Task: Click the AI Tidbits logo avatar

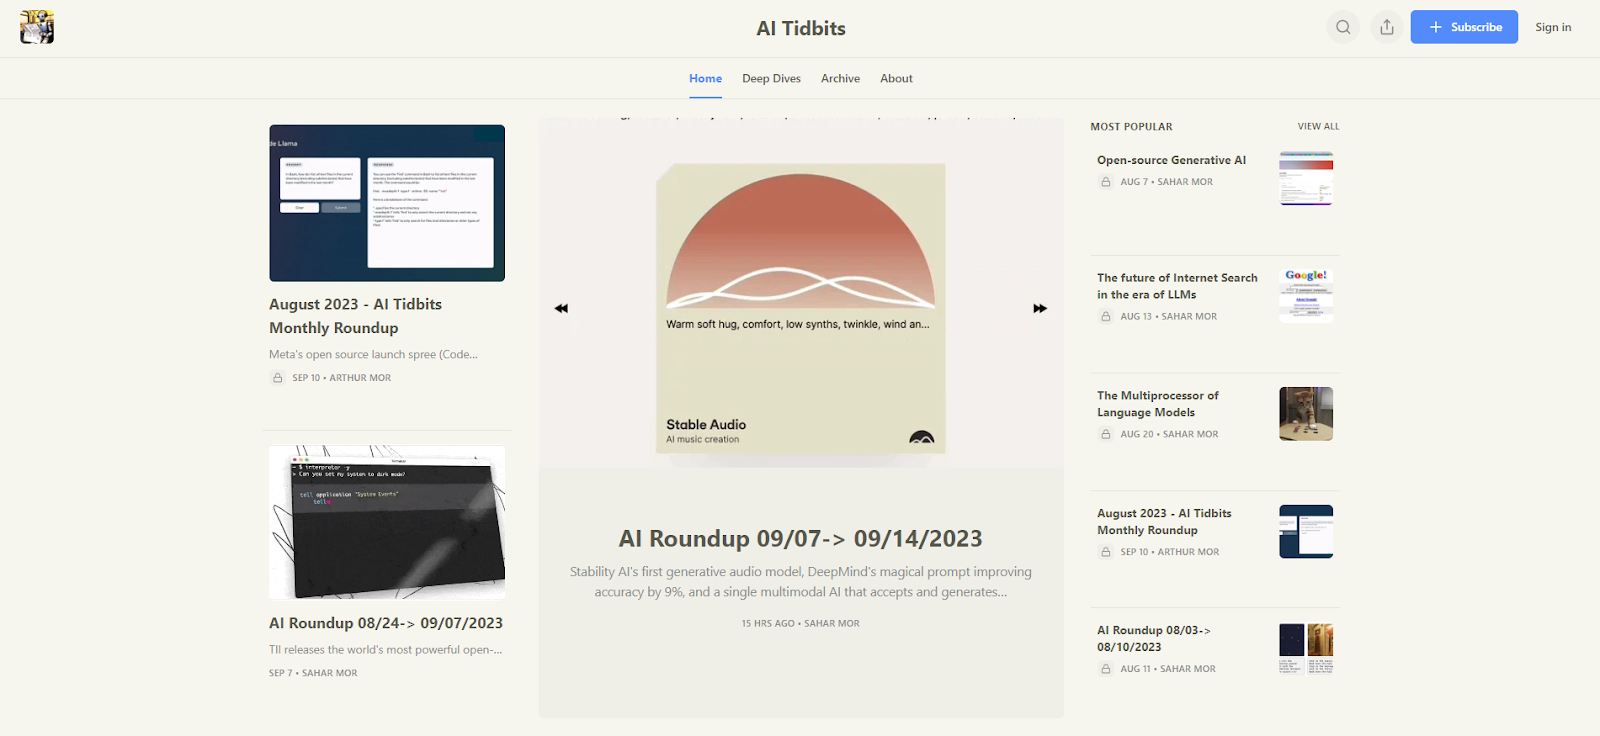Action: [37, 27]
